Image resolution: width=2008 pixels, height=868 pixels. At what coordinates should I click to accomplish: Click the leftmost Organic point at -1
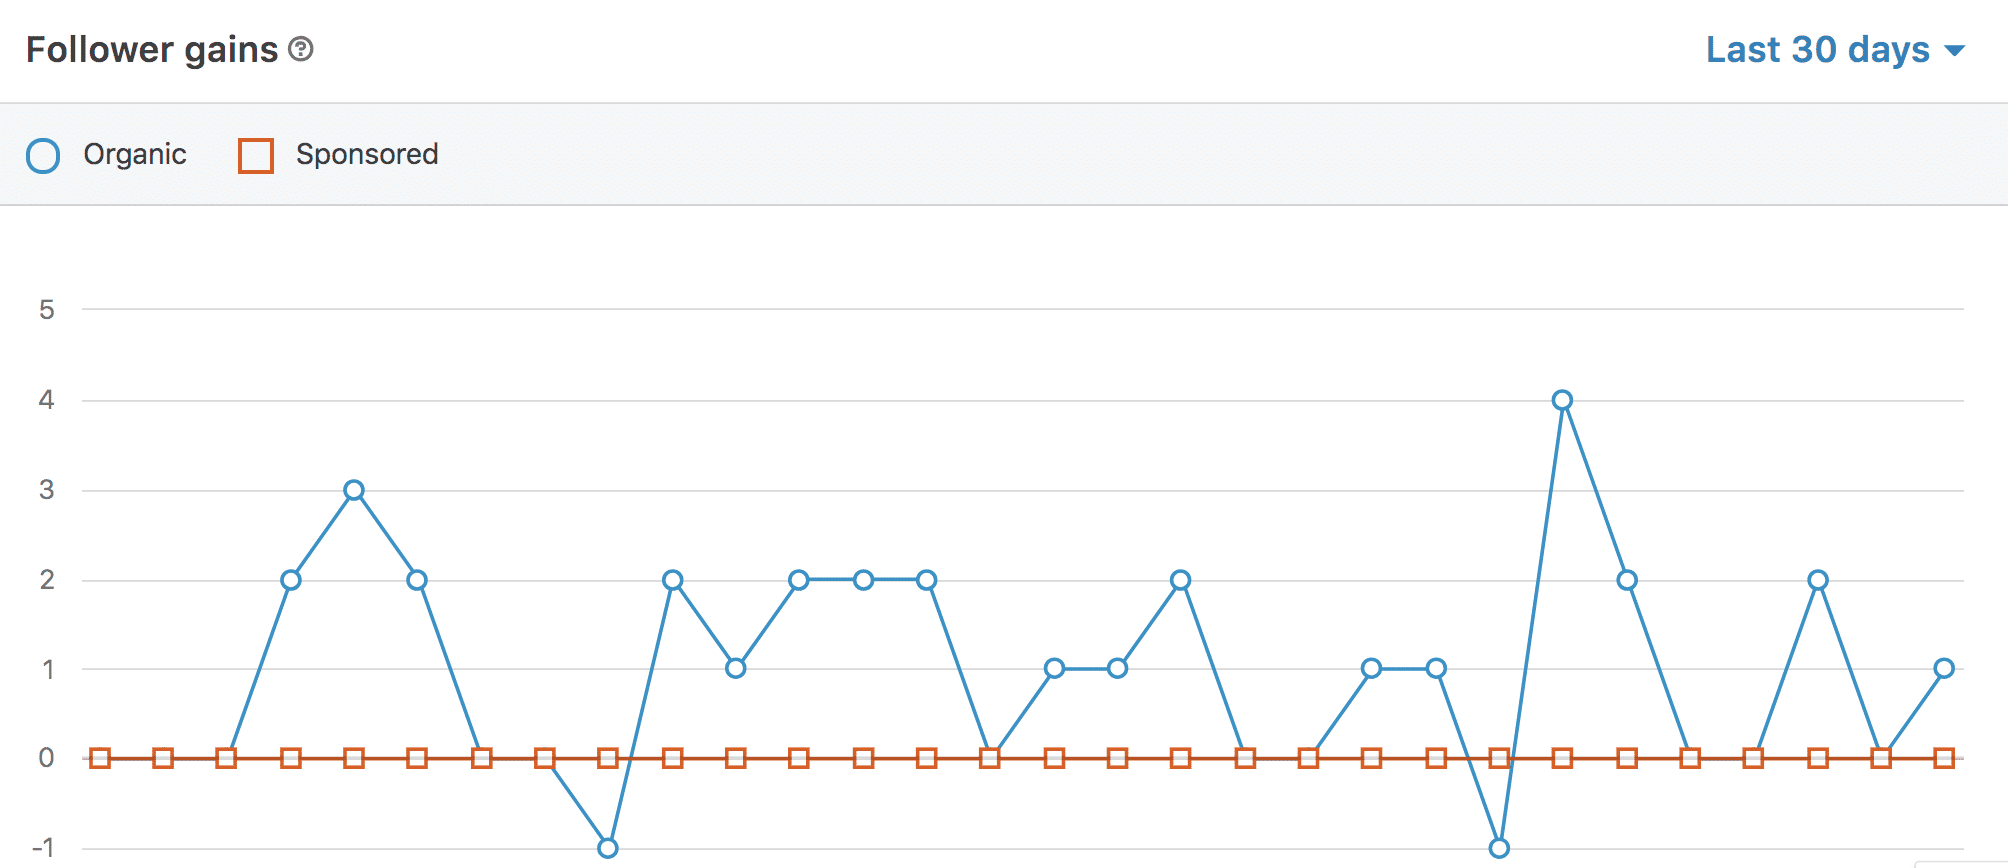click(608, 848)
